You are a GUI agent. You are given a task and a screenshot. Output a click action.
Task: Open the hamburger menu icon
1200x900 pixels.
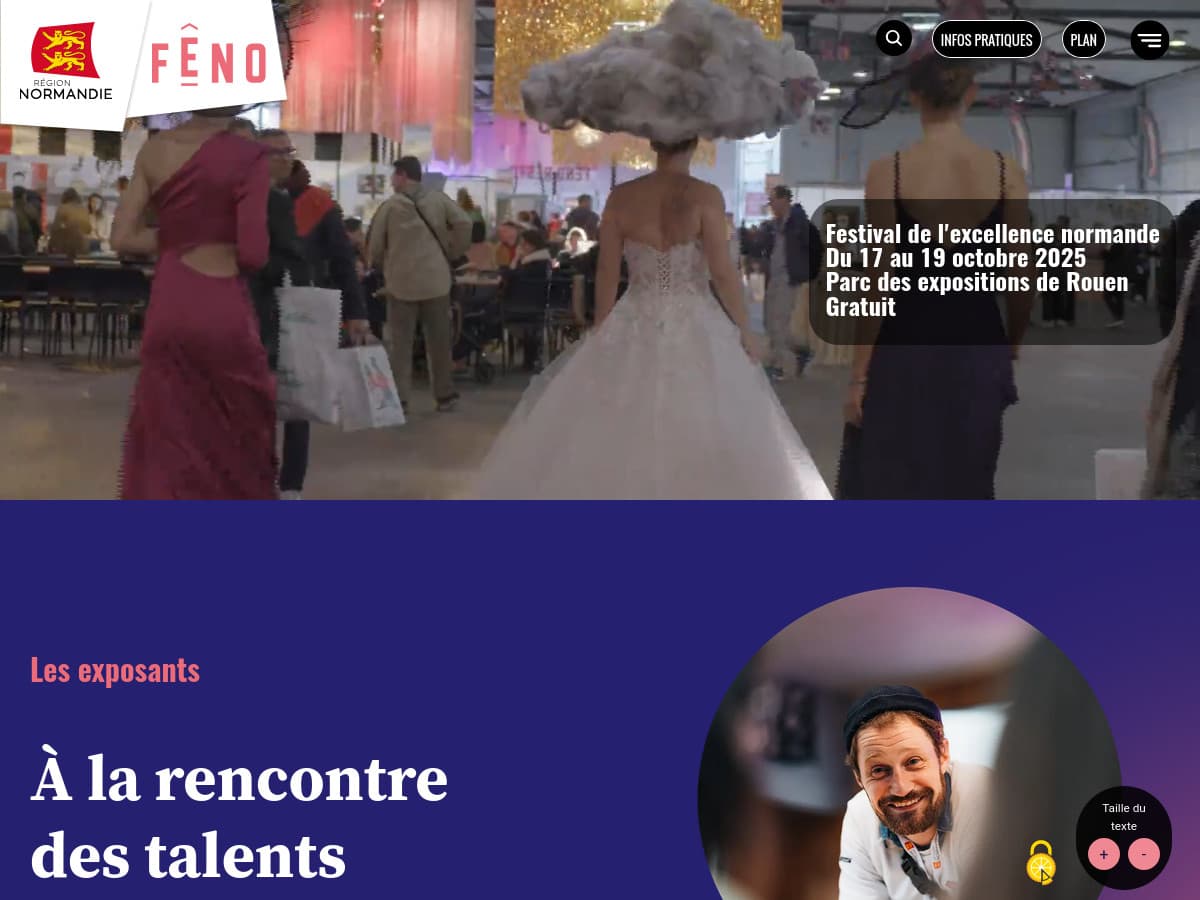point(1150,40)
